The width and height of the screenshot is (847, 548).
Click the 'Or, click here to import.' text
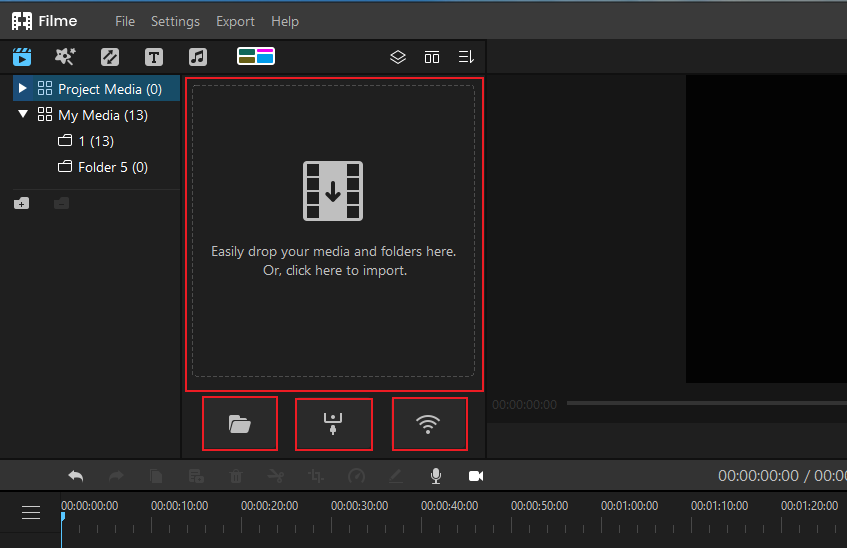(335, 270)
